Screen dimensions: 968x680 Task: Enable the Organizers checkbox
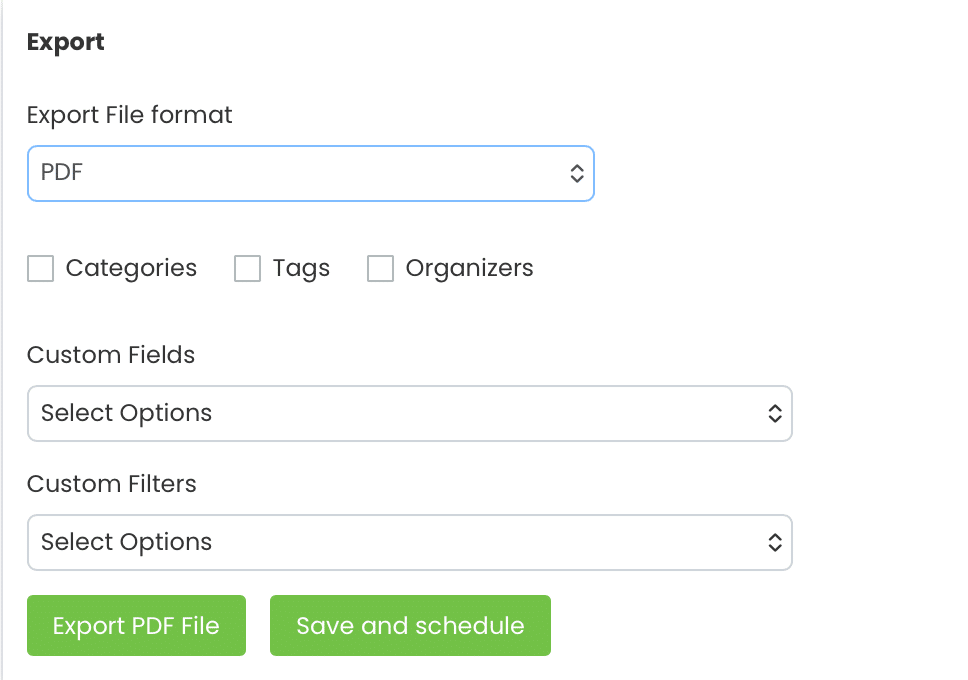380,268
